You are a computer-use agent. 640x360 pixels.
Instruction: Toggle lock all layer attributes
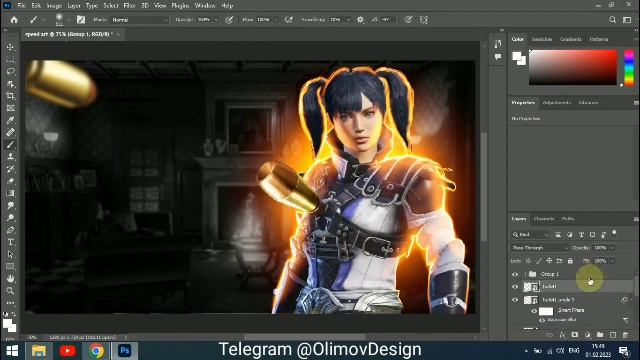[x=570, y=261]
